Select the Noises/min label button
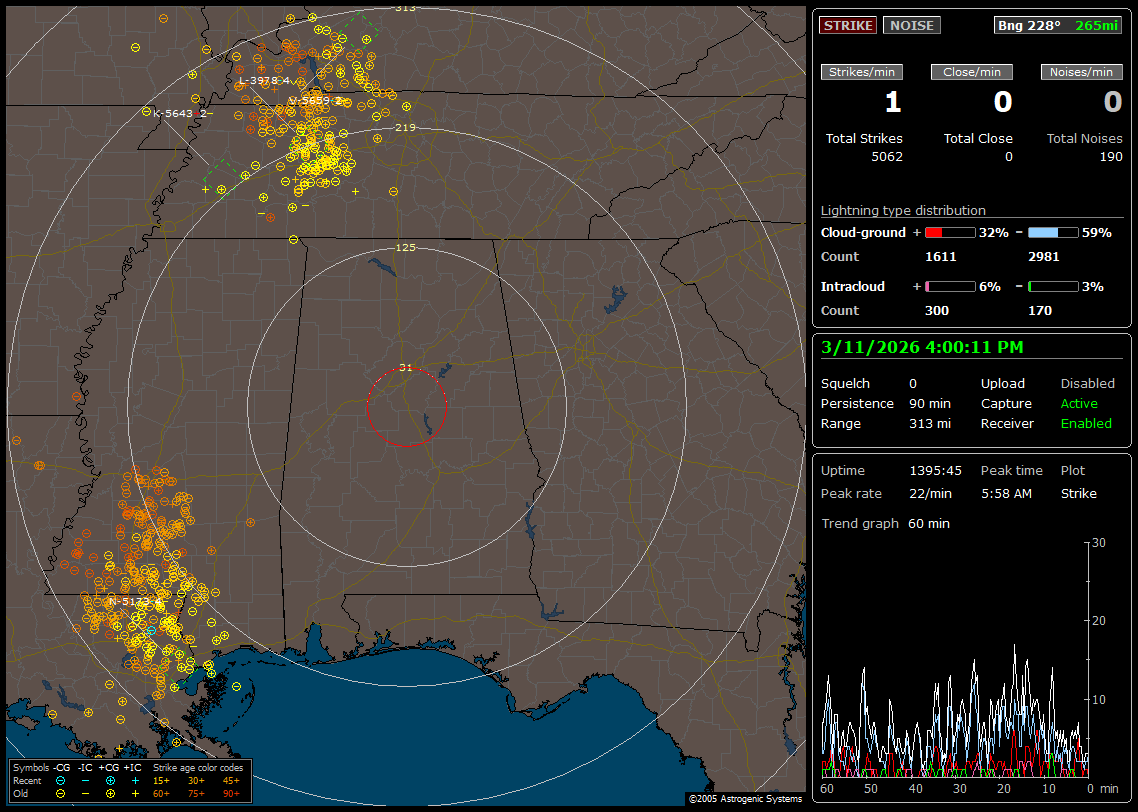This screenshot has height=812, width=1138. (1081, 72)
